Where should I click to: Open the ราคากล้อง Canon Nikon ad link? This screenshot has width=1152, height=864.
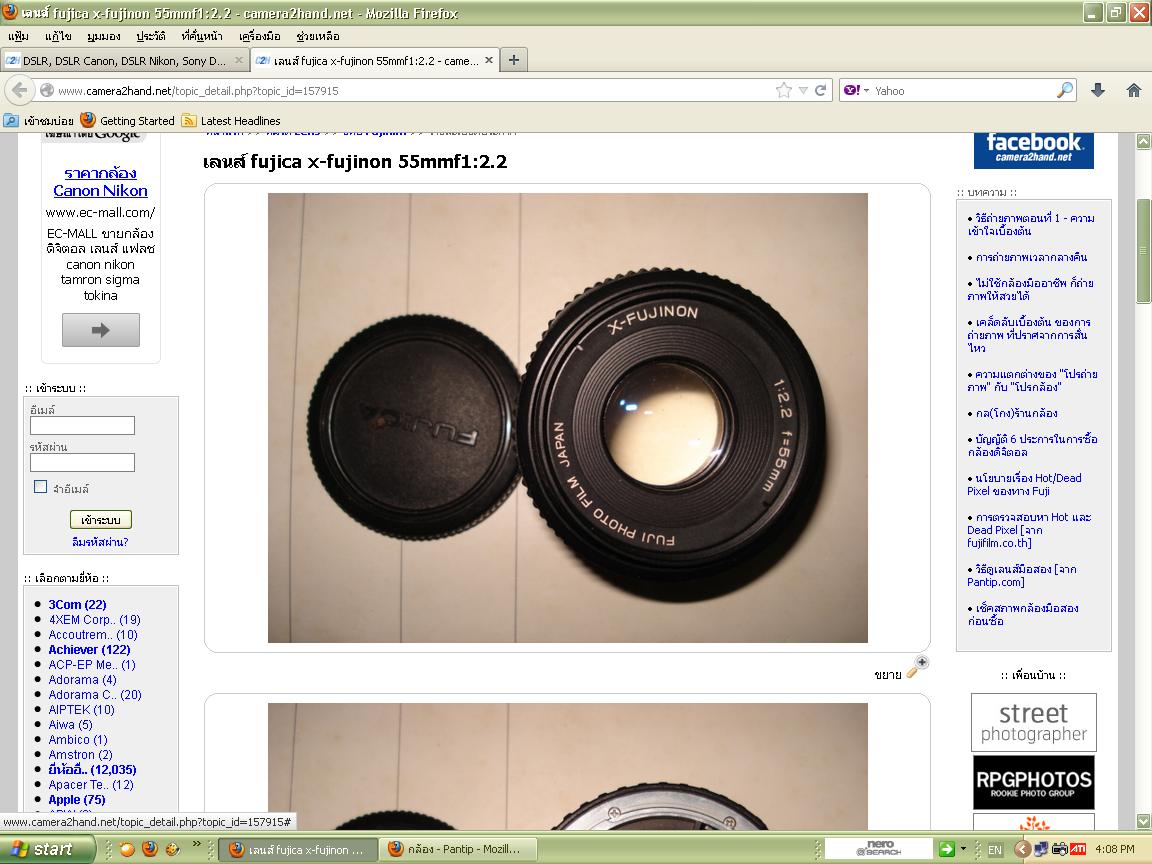101,182
